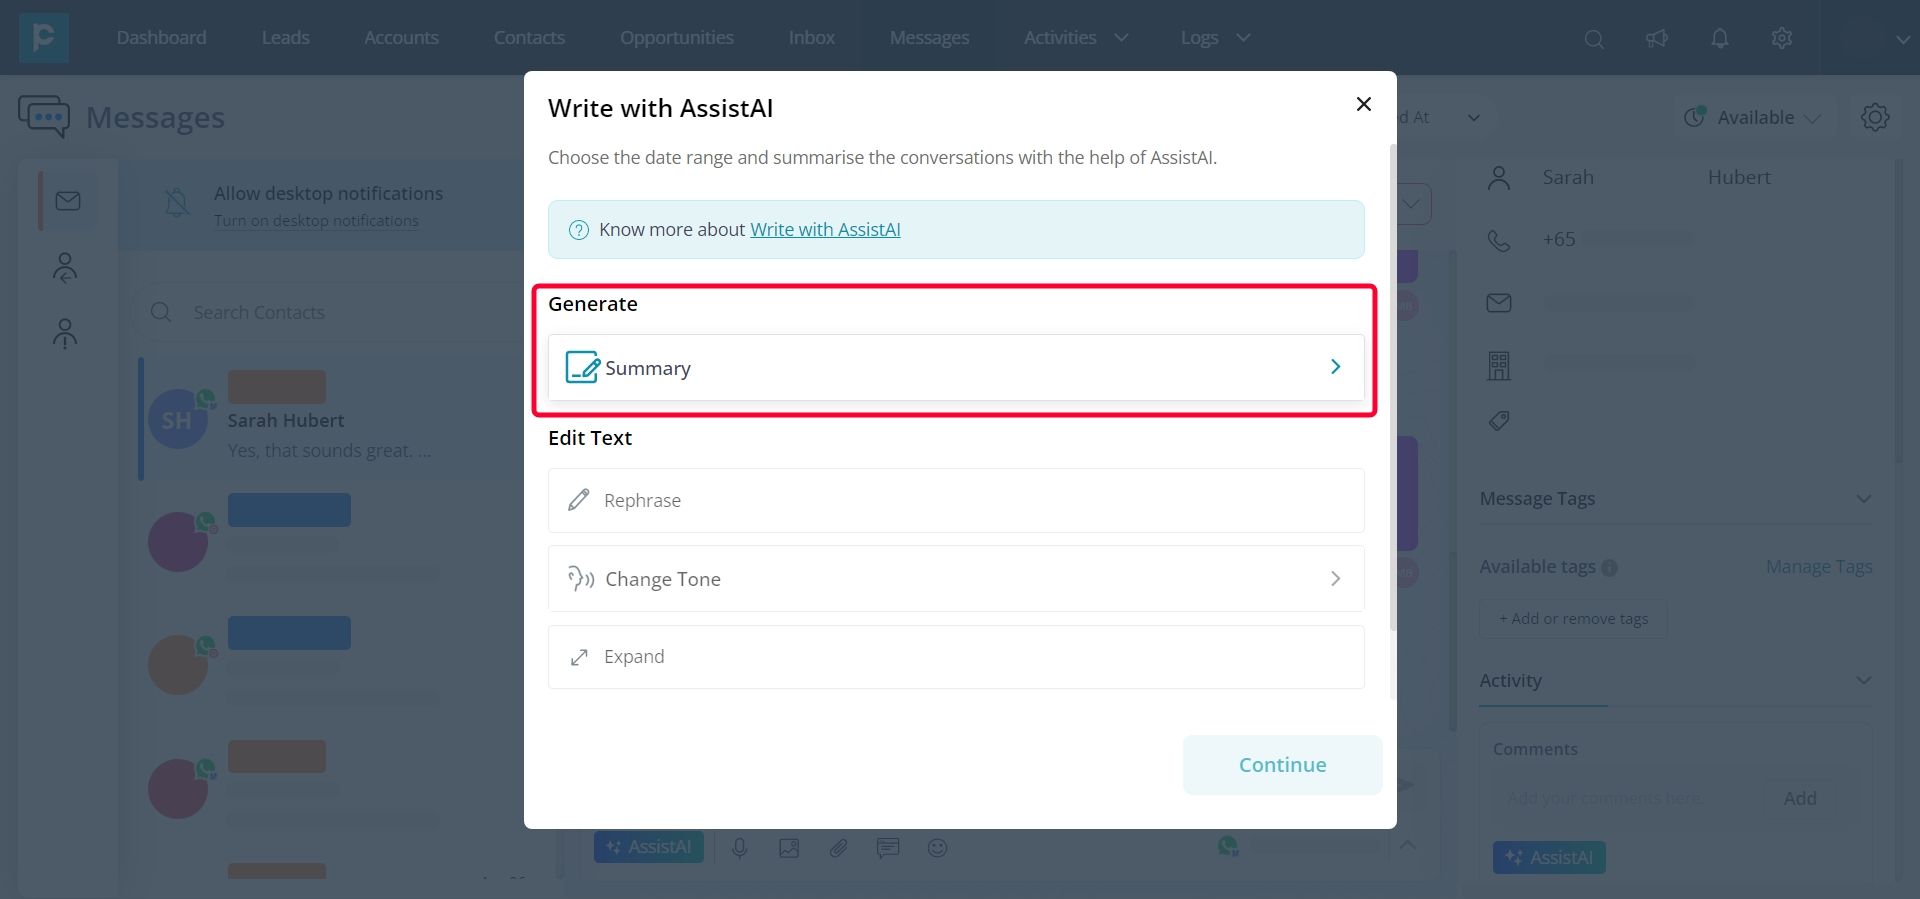Open the Write with AssistAI help link
Screen dimensions: 1920x899
[825, 230]
